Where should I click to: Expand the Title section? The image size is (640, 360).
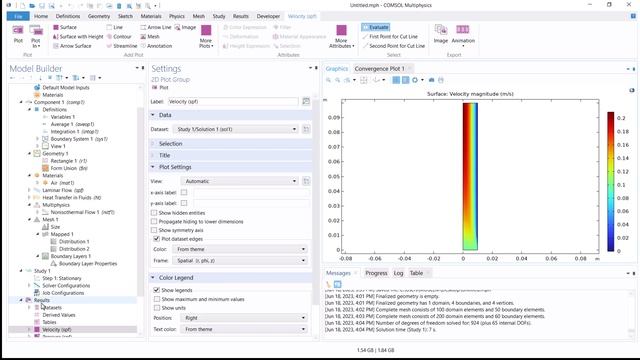point(231,155)
